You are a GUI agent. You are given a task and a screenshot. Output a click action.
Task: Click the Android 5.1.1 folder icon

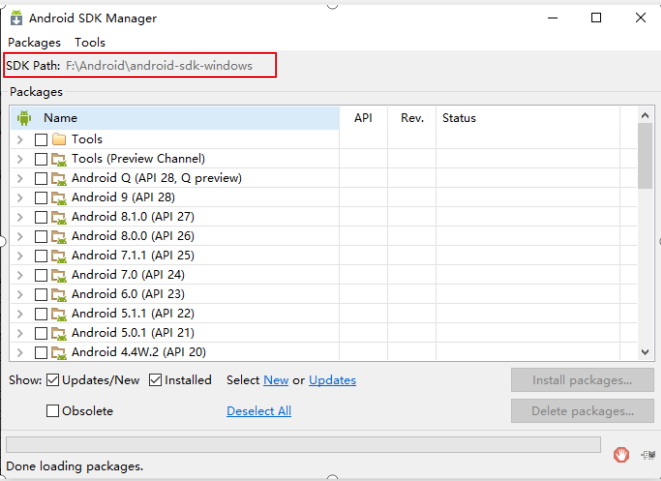tap(59, 314)
